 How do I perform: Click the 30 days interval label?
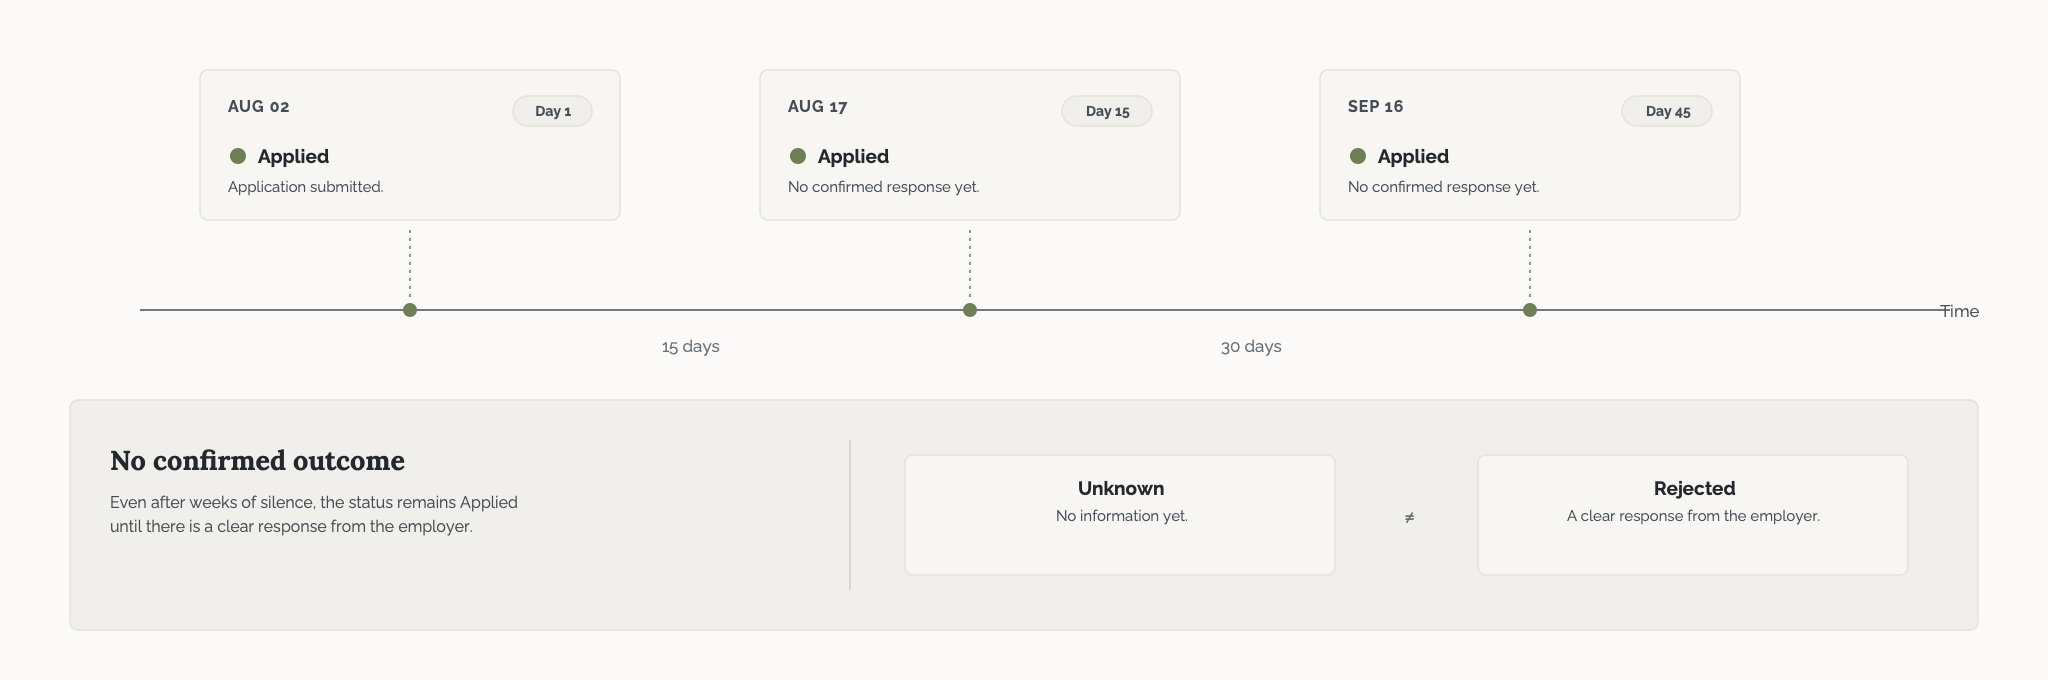coord(1251,347)
